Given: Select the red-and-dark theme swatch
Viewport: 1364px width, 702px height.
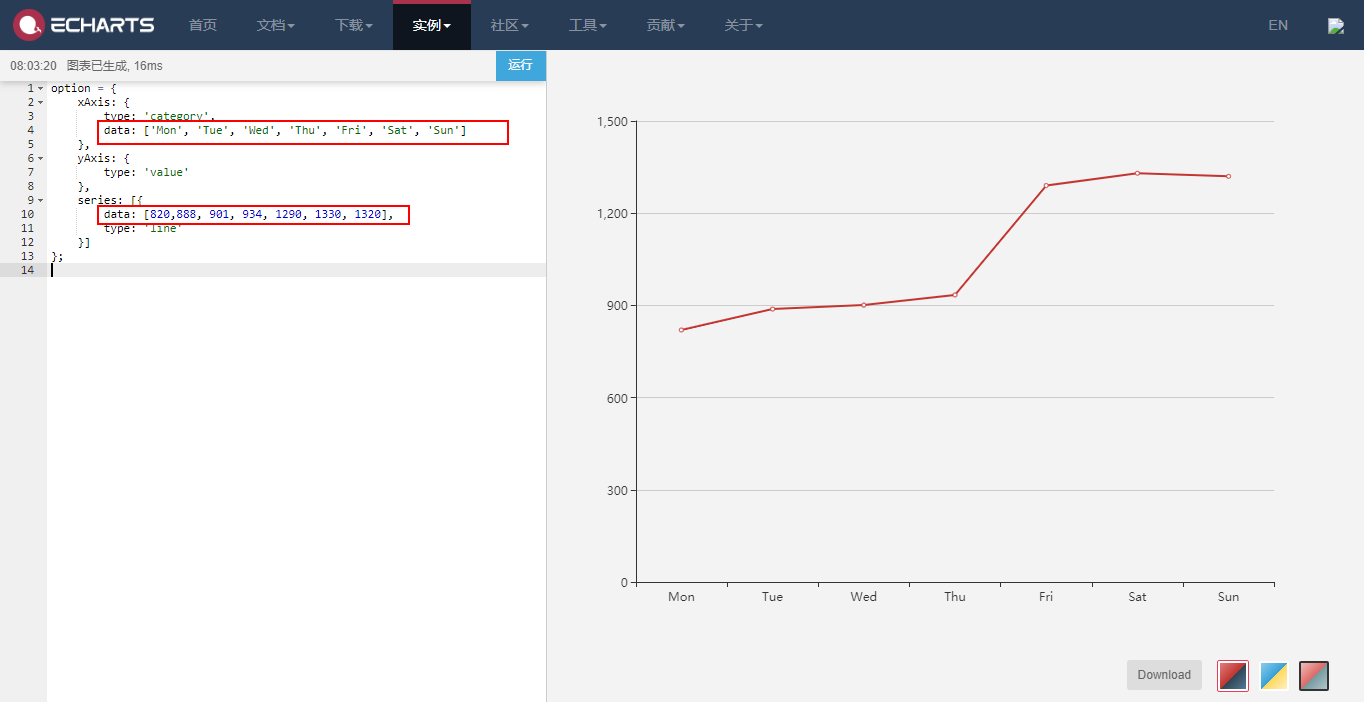Looking at the screenshot, I should click(x=1233, y=676).
